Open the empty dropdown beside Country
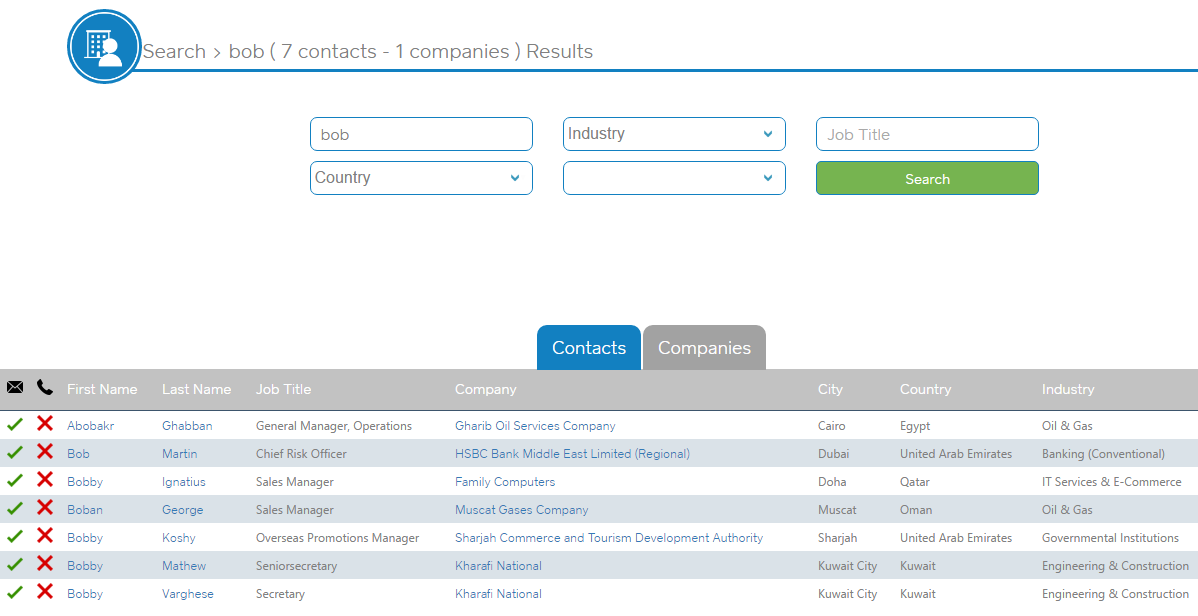Screen dimensions: 1198x616 (674, 178)
